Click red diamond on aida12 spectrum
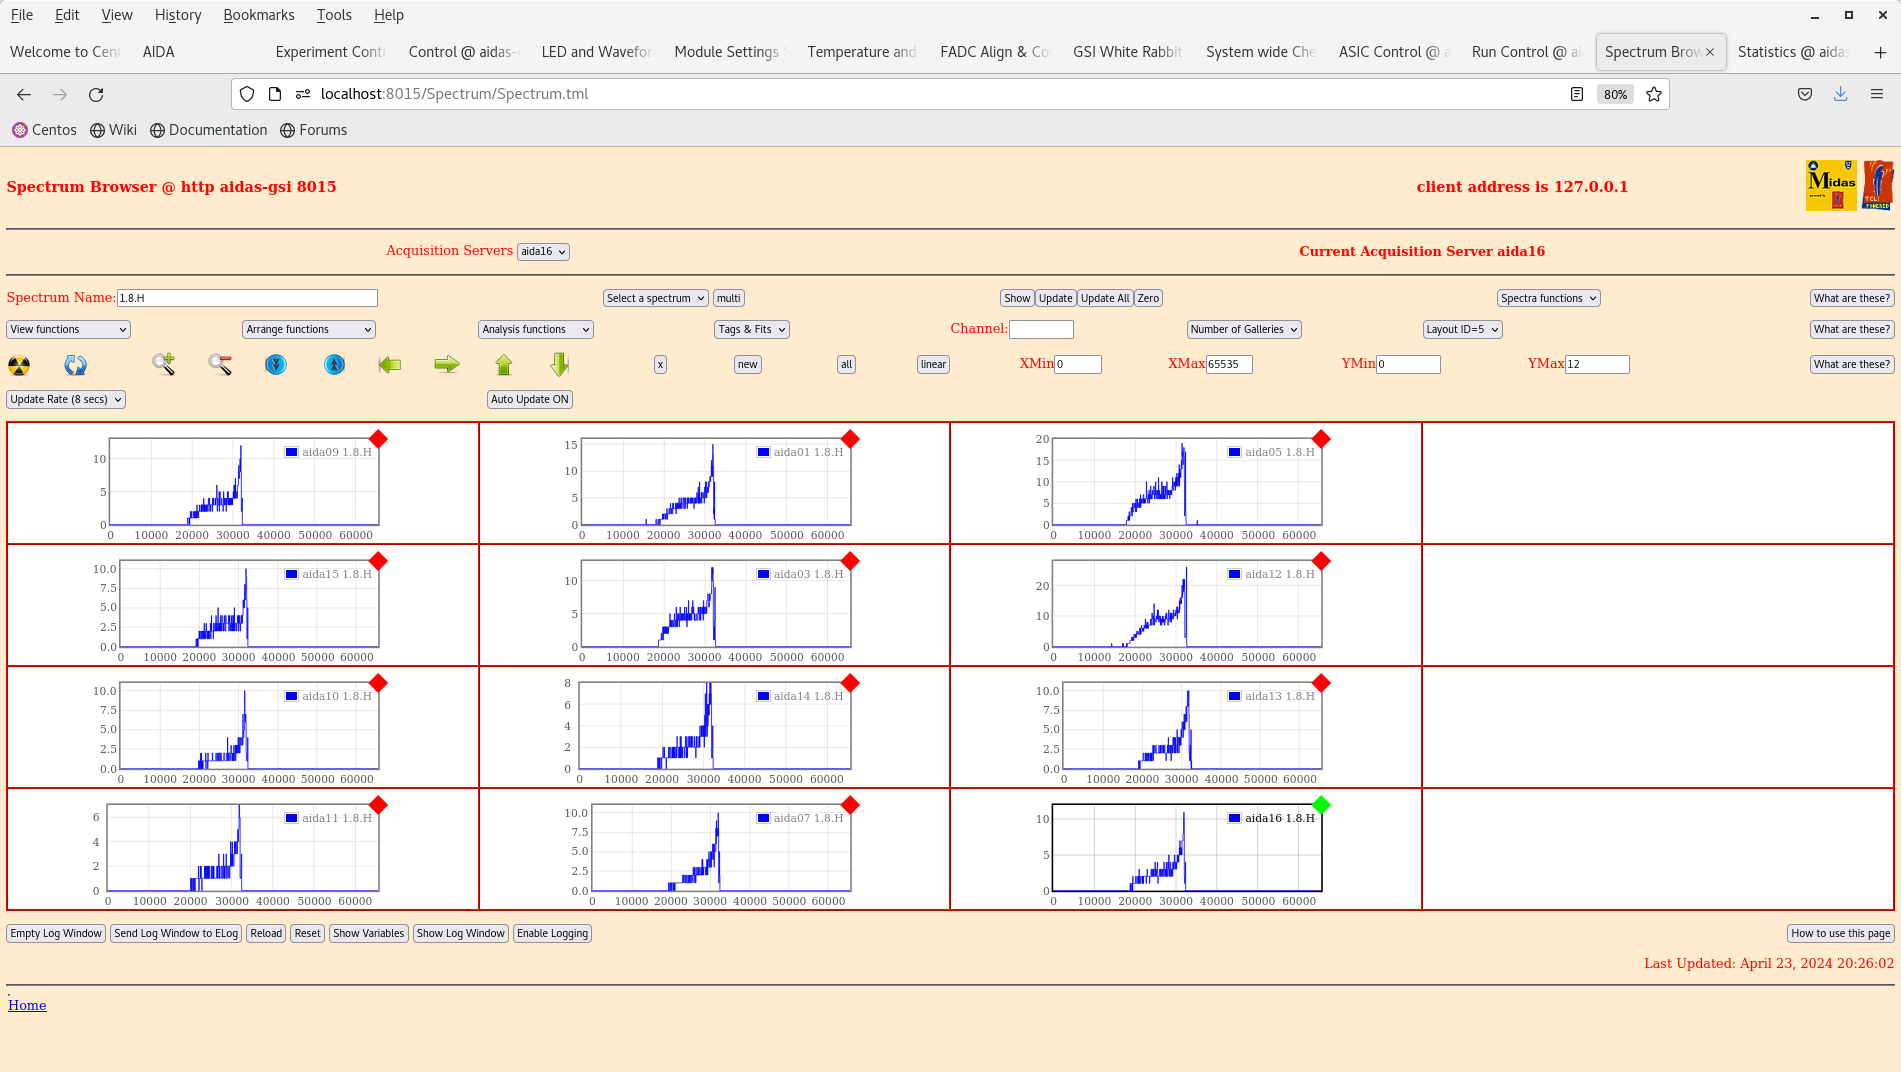 pyautogui.click(x=1321, y=561)
